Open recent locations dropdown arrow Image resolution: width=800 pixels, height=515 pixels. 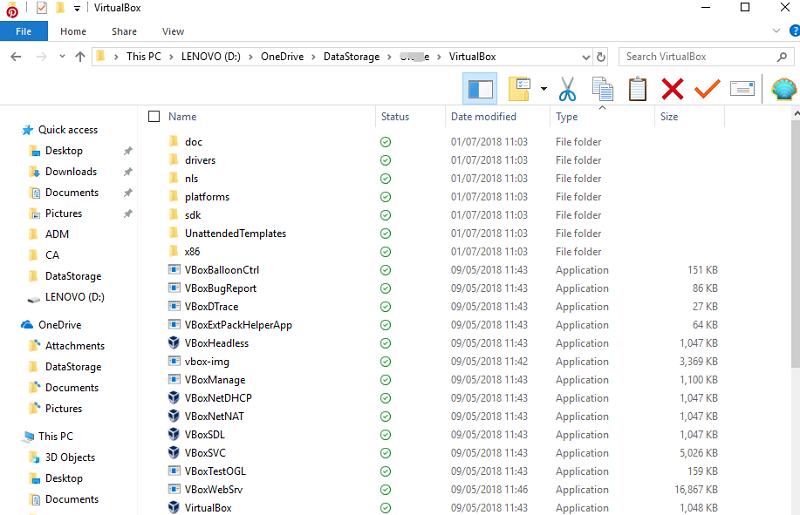coord(62,57)
